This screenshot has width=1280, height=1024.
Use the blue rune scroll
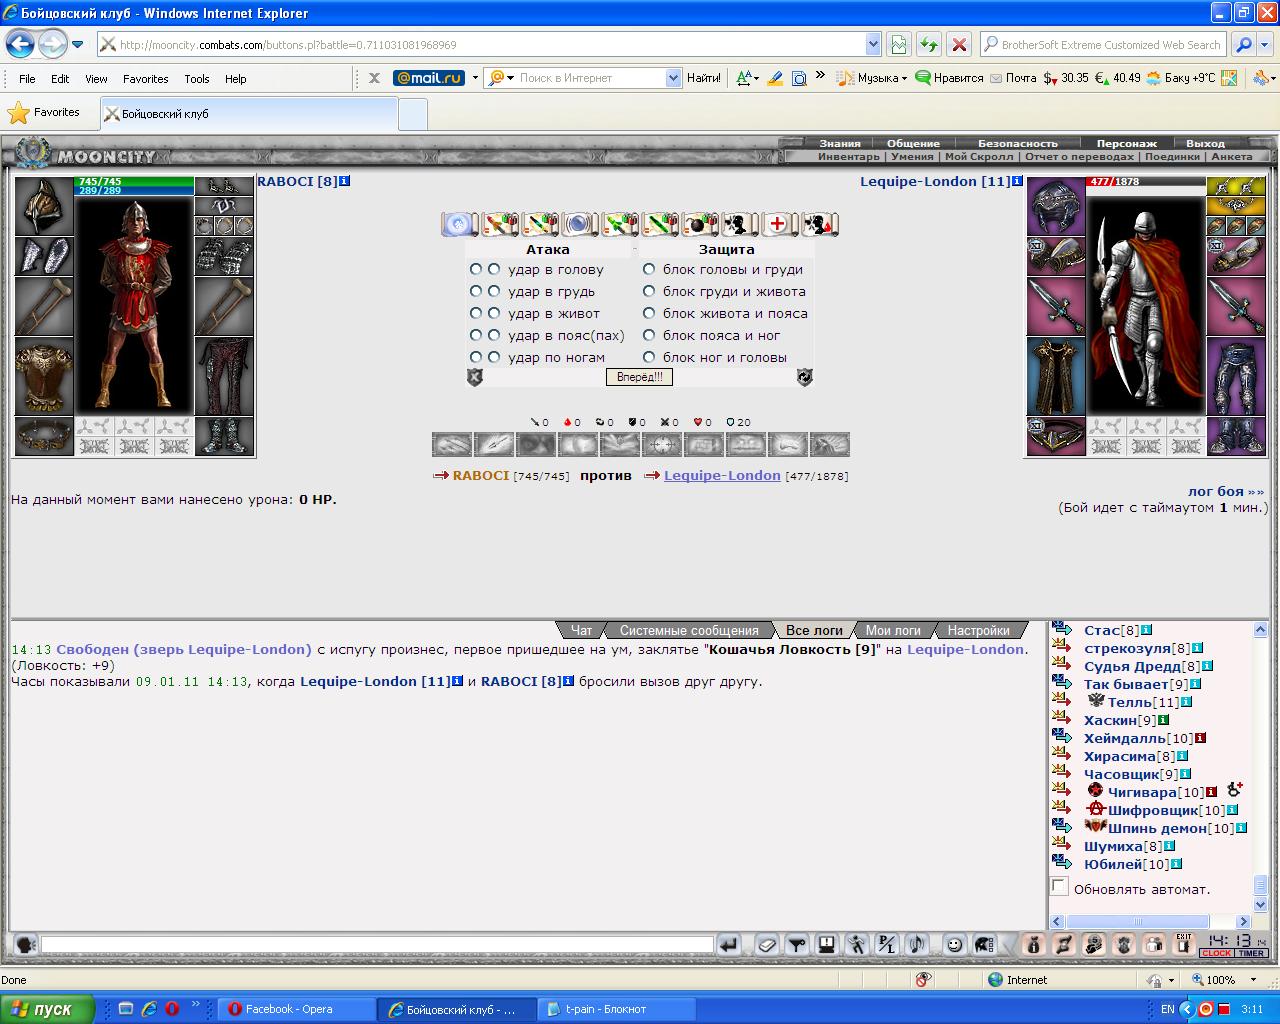[459, 224]
